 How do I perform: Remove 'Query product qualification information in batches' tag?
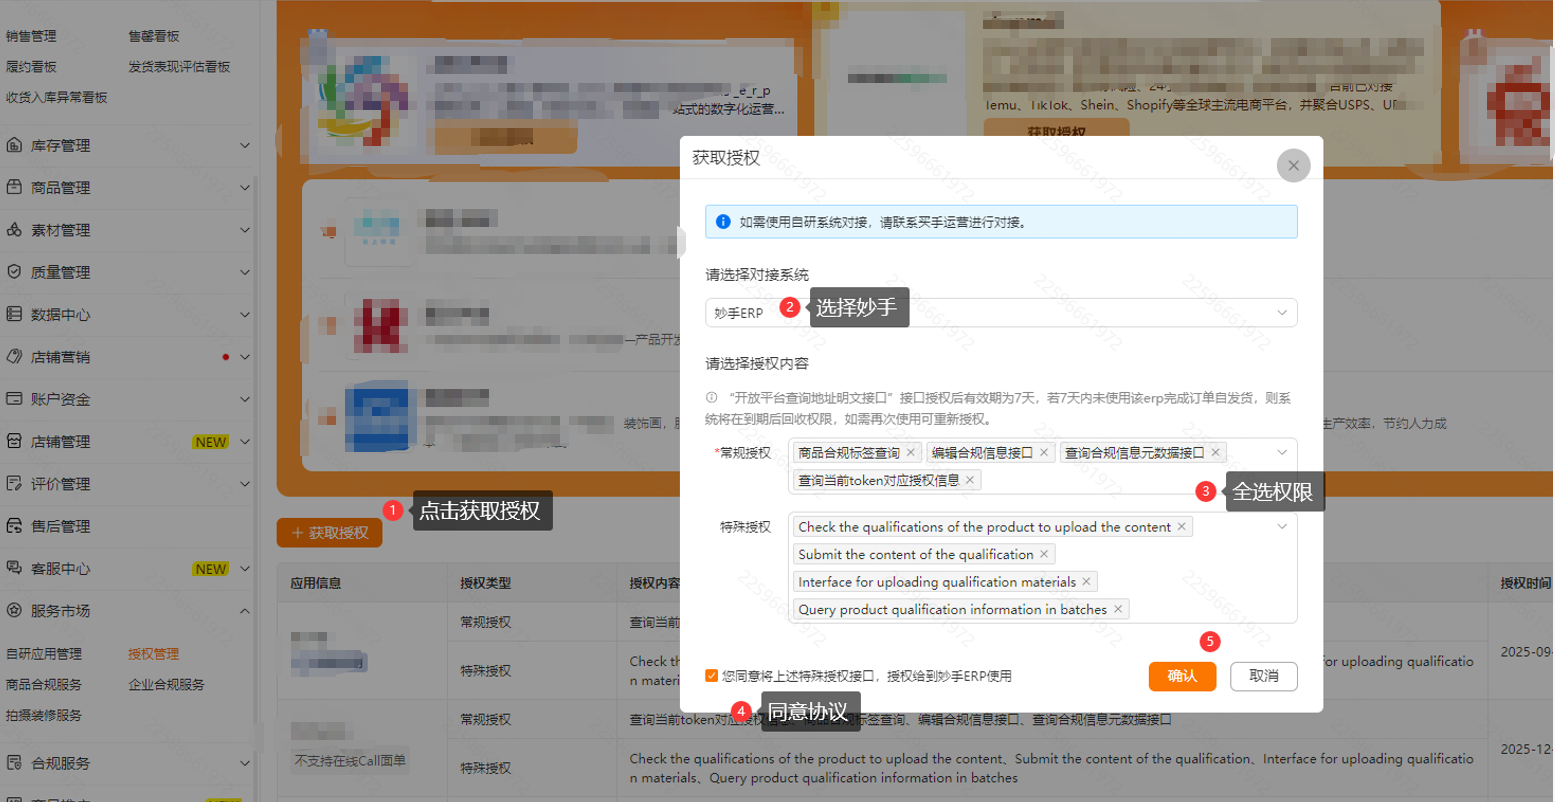click(1118, 610)
